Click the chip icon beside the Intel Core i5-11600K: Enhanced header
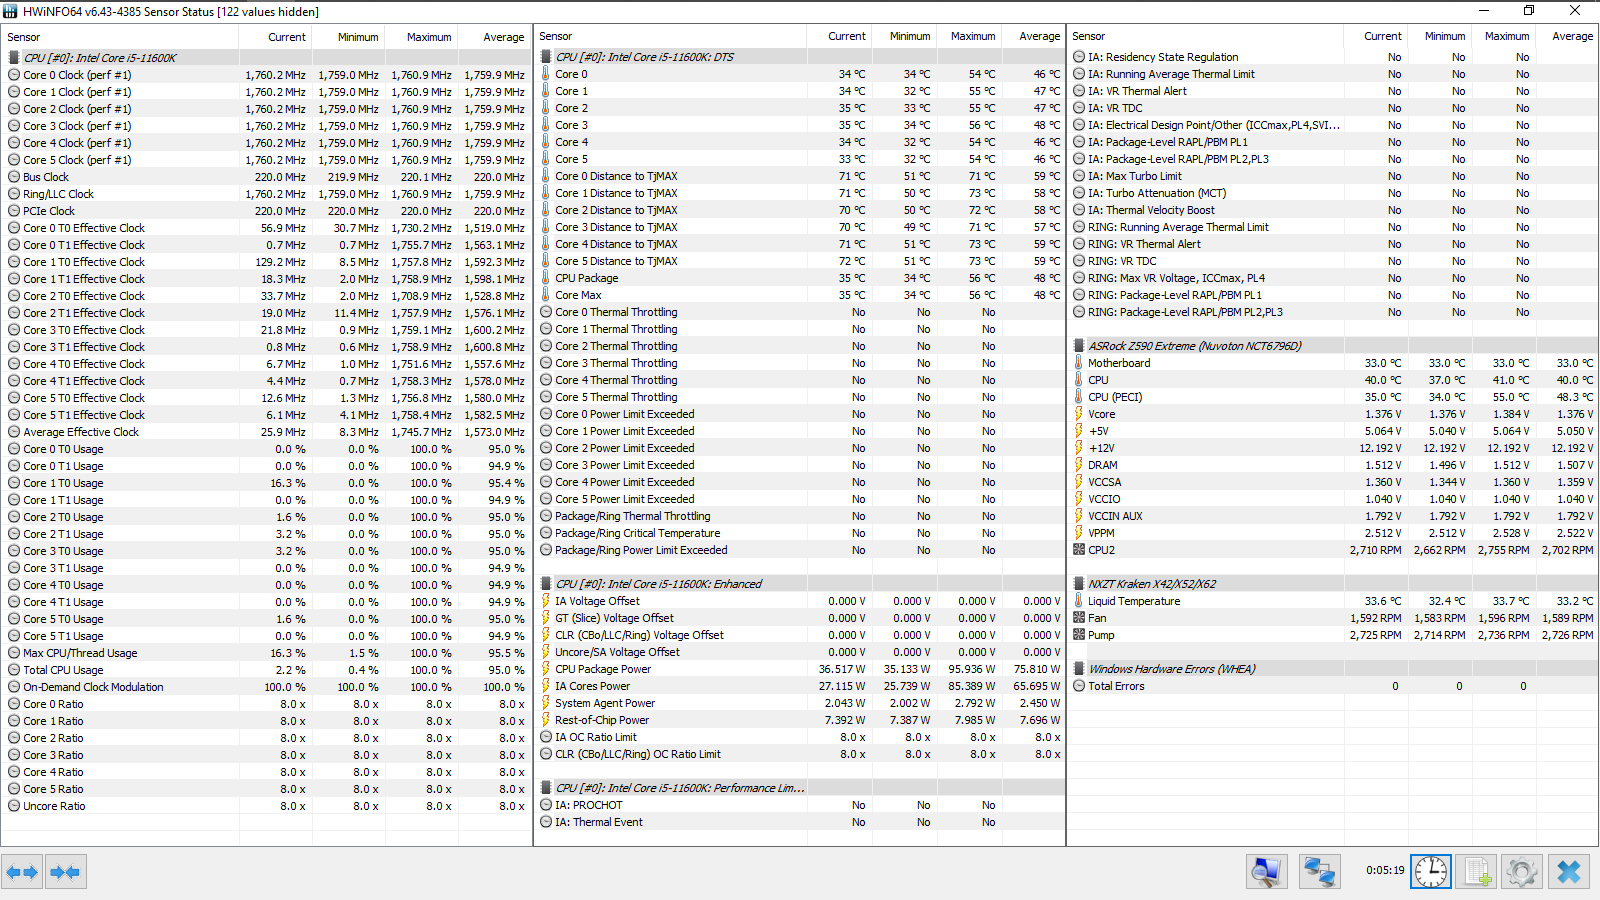 pos(546,584)
